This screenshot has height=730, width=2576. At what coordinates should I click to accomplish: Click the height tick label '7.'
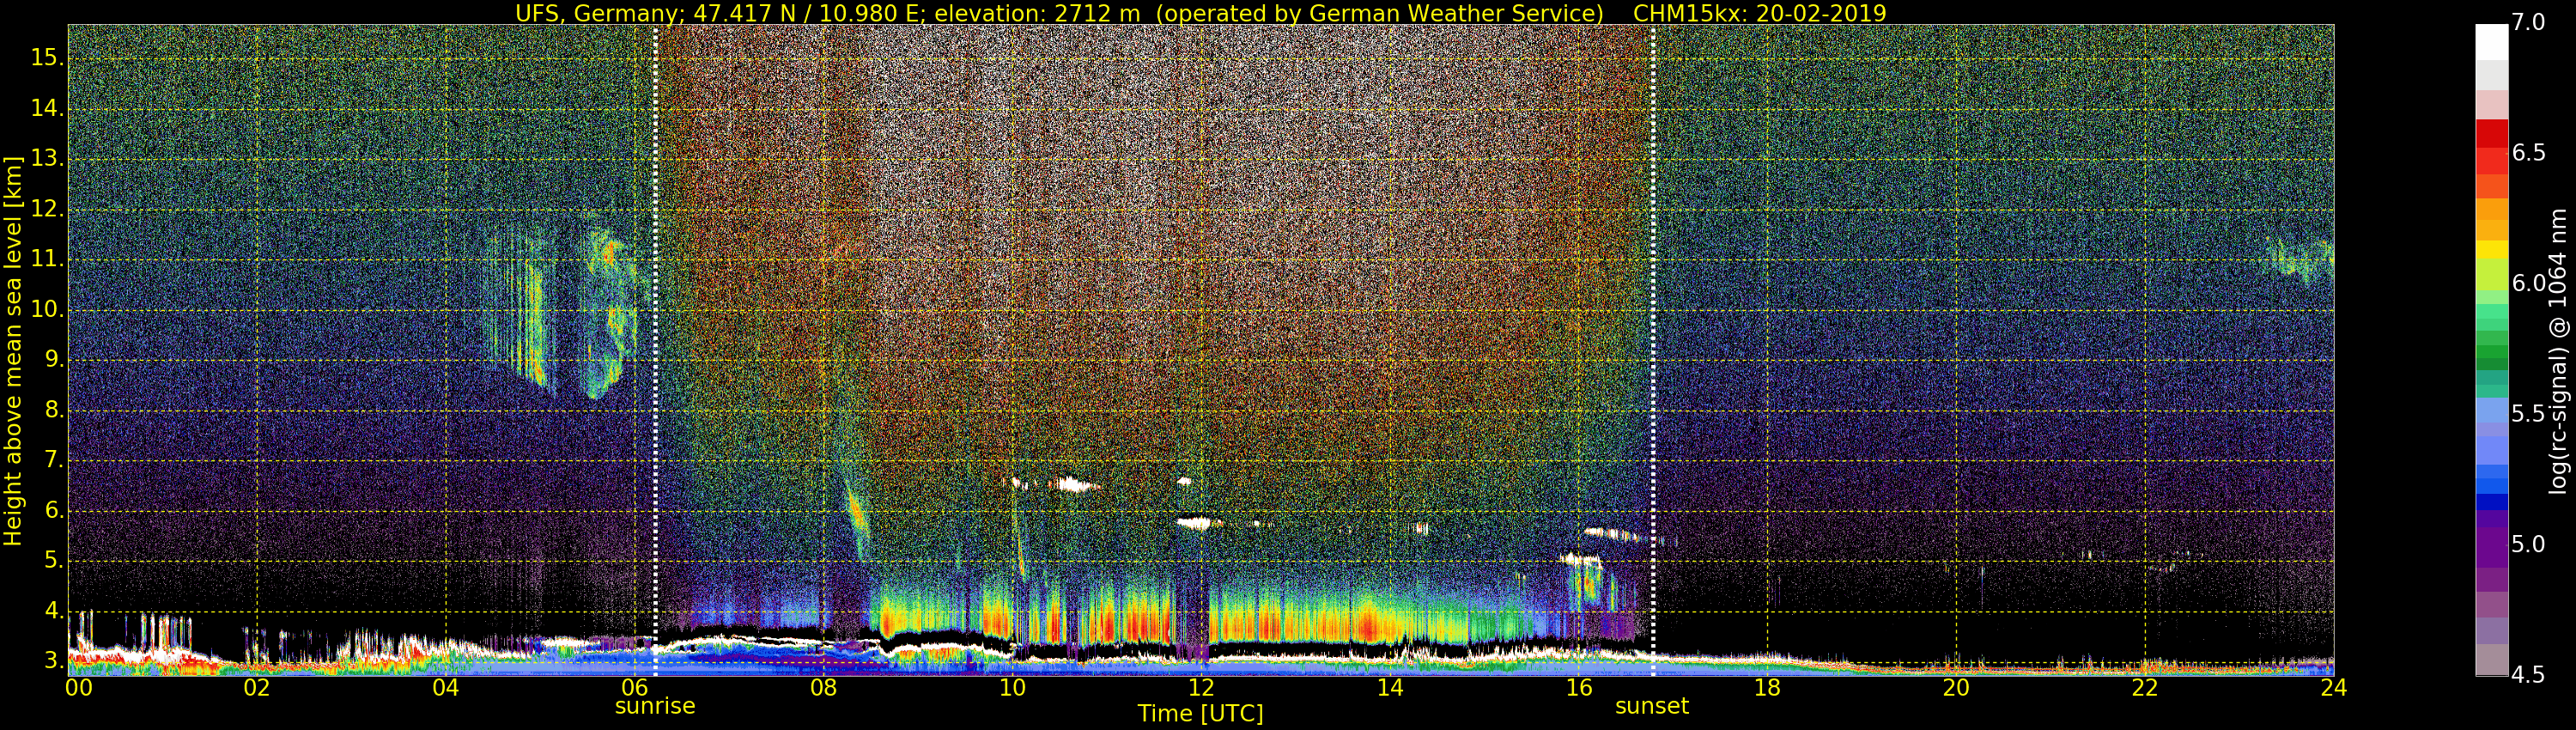(x=54, y=460)
